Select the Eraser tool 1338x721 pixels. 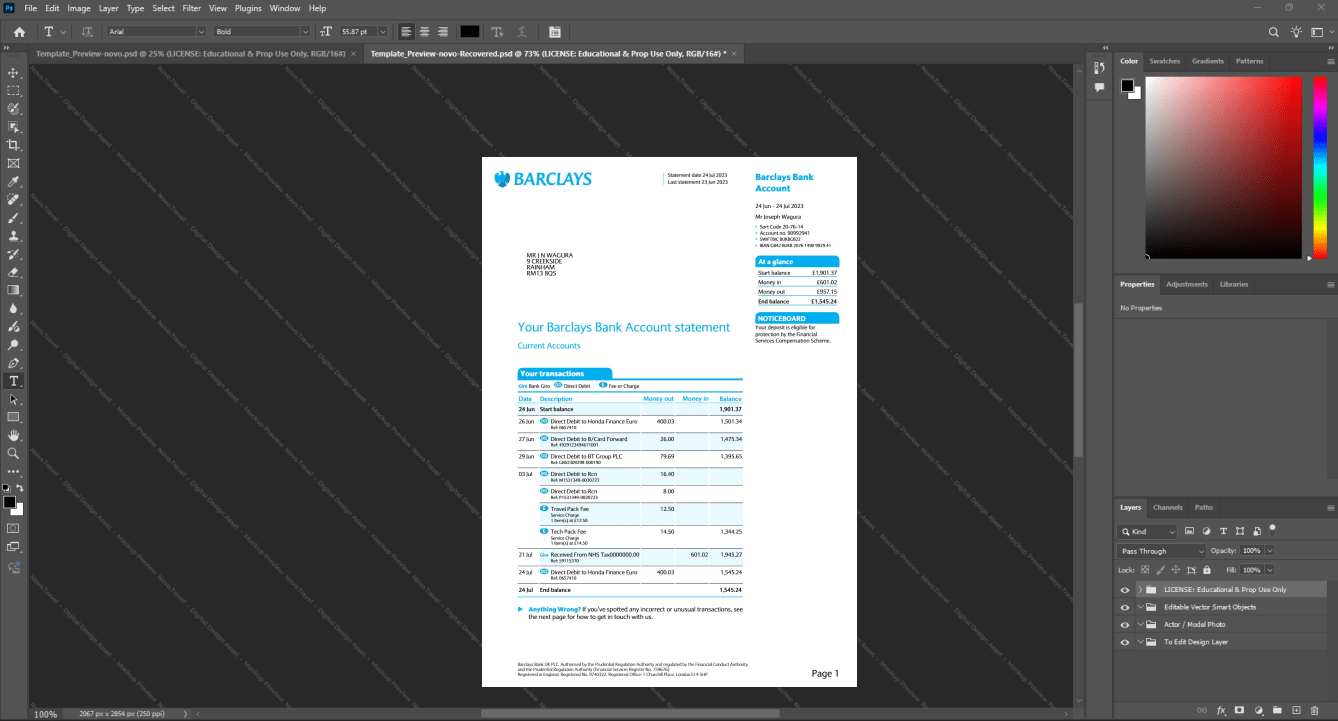pyautogui.click(x=13, y=272)
